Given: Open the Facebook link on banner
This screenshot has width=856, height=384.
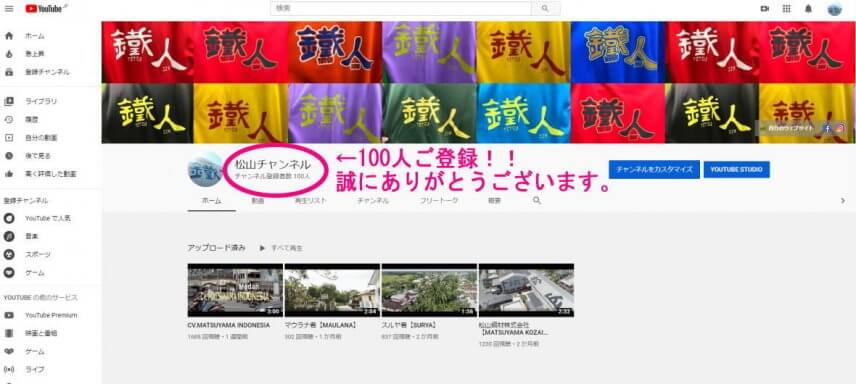Looking at the screenshot, I should 827,128.
